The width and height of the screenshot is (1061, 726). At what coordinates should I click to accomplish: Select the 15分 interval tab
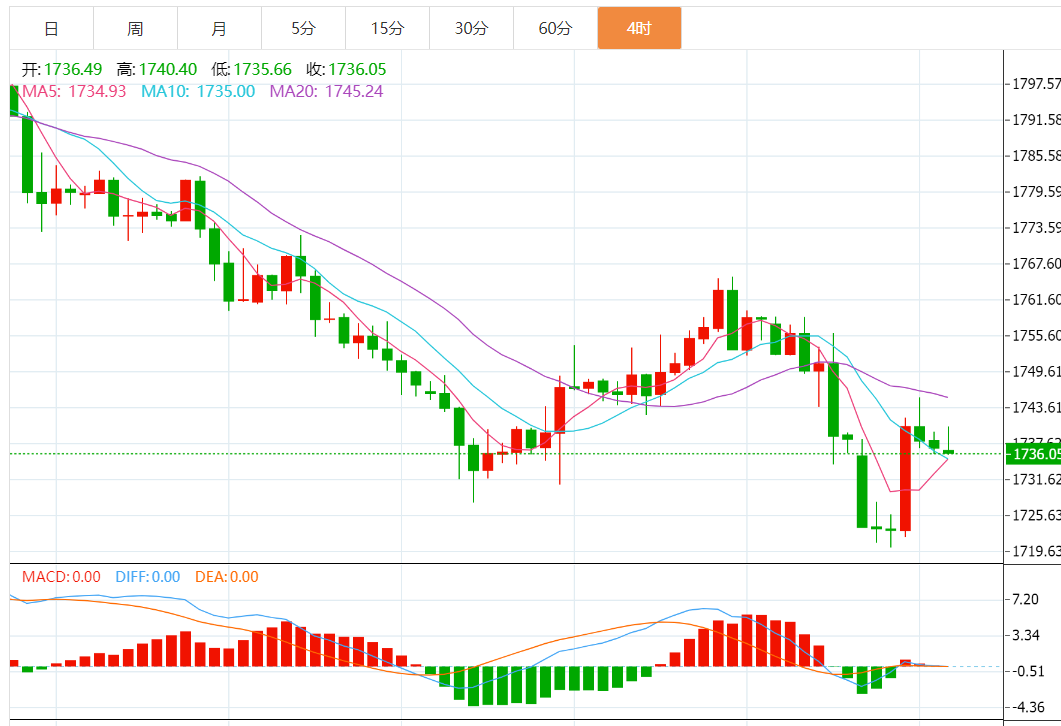coord(387,28)
